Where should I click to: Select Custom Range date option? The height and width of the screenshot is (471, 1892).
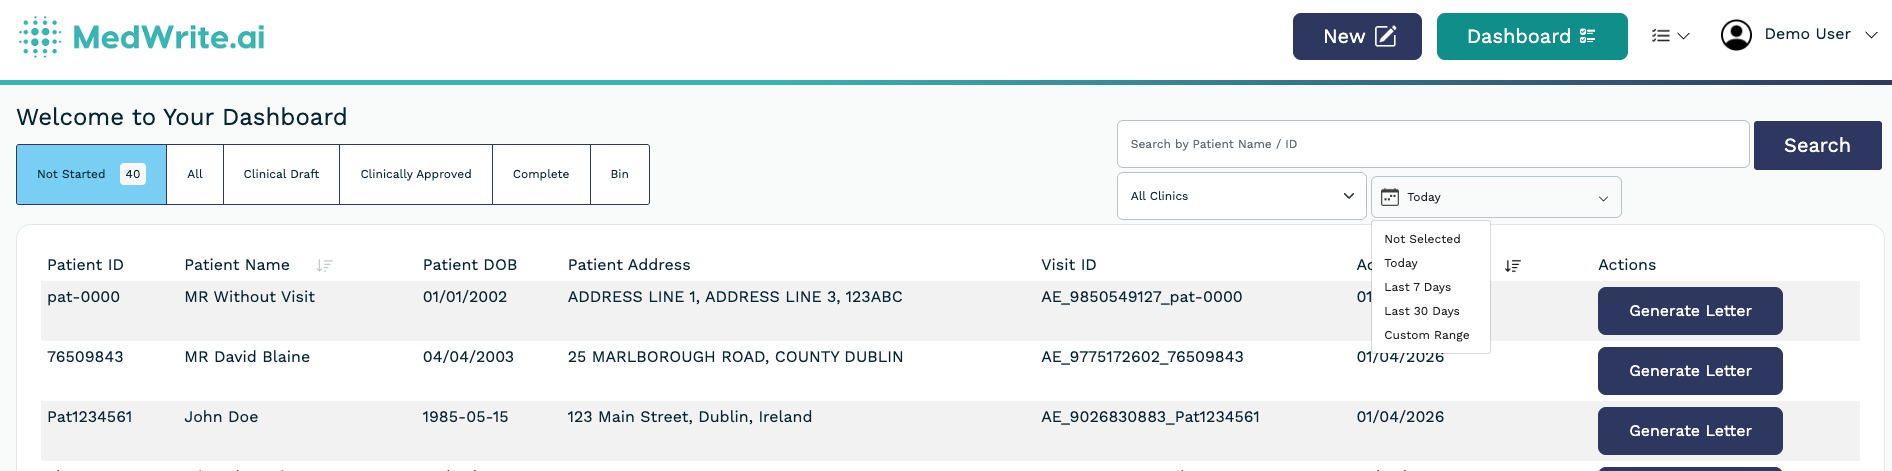[x=1426, y=335]
